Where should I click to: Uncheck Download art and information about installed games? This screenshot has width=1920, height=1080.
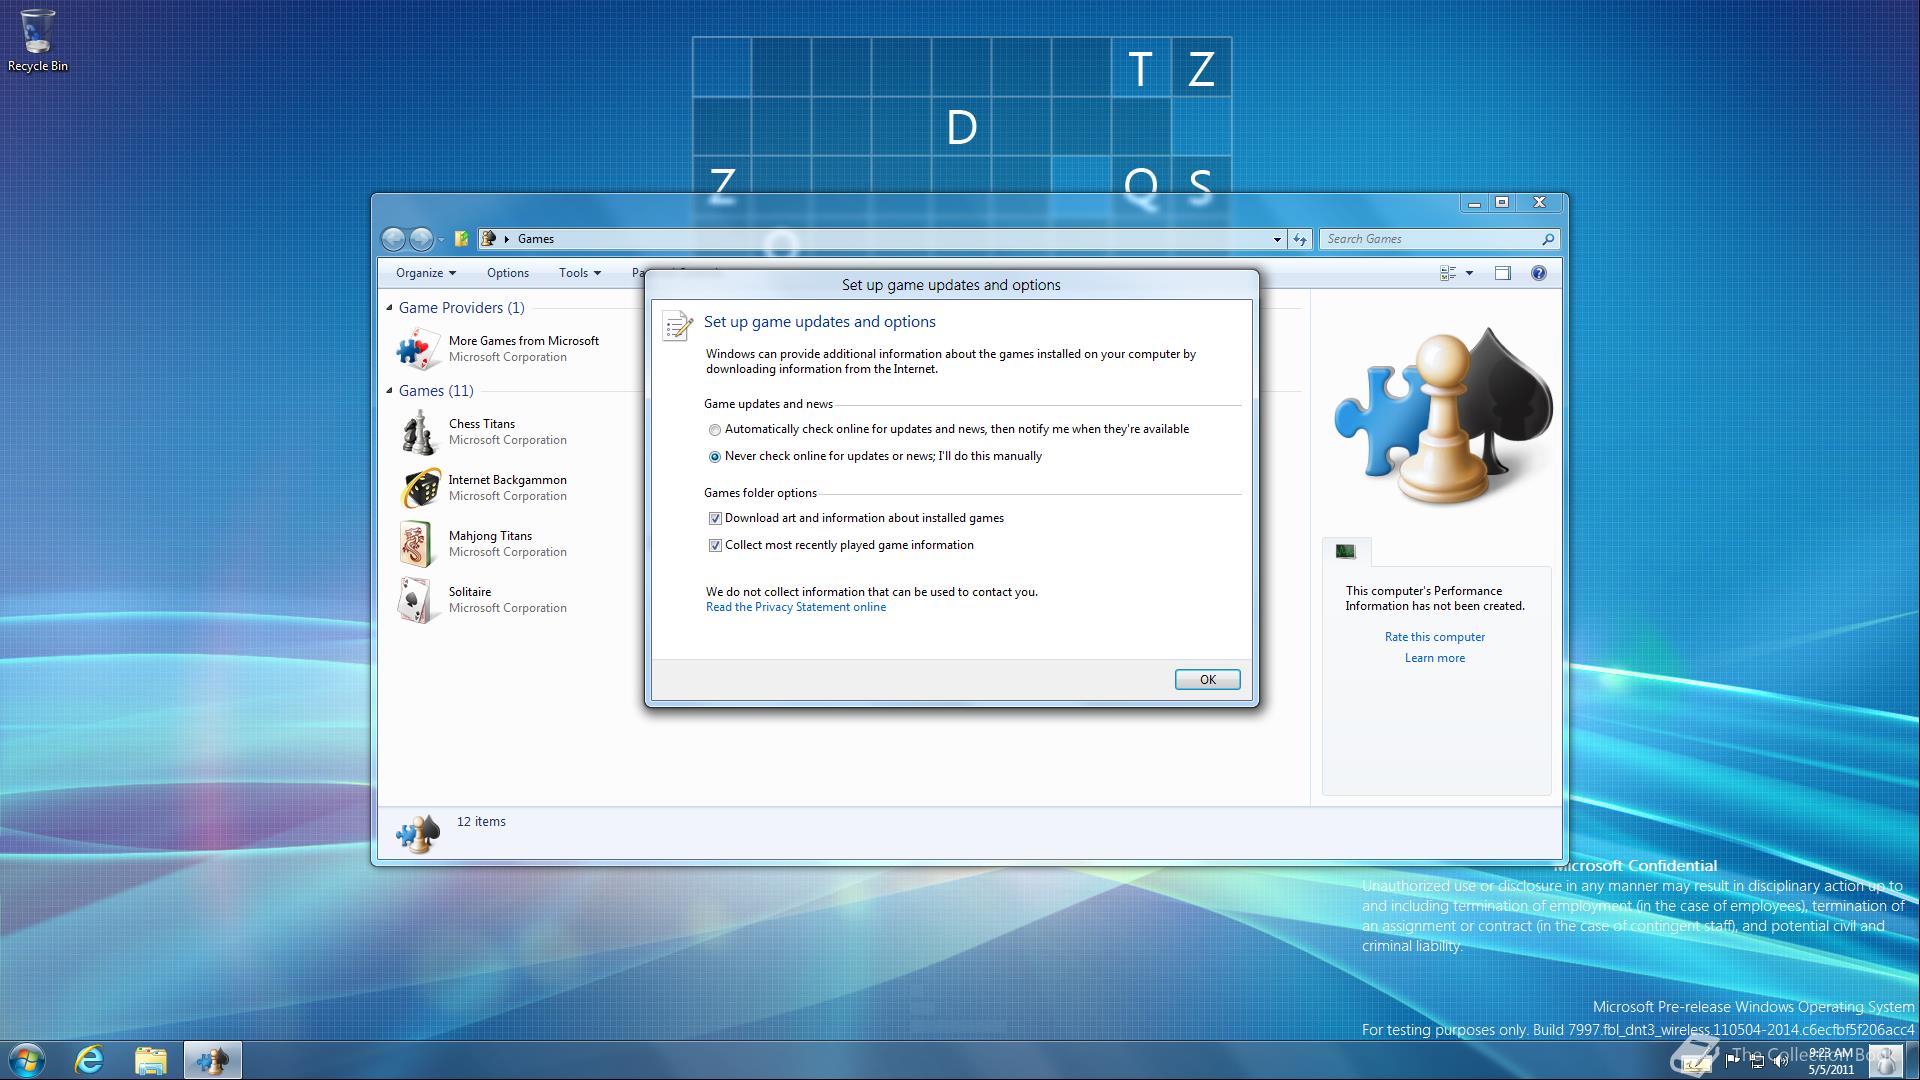[715, 519]
